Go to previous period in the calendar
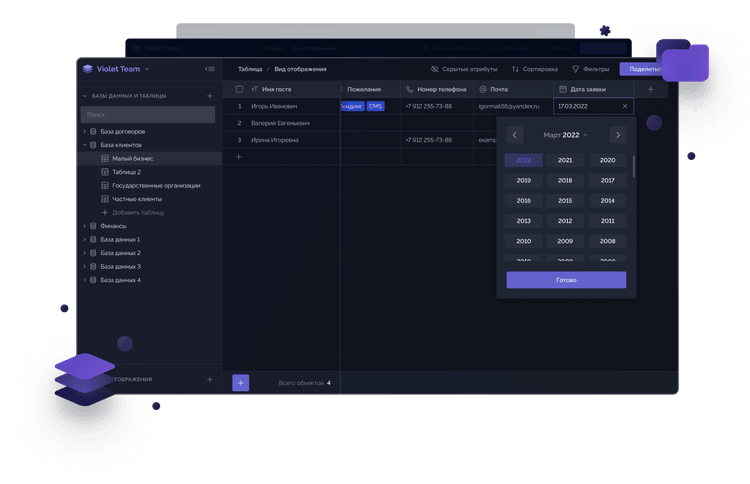This screenshot has height=484, width=750. click(515, 134)
